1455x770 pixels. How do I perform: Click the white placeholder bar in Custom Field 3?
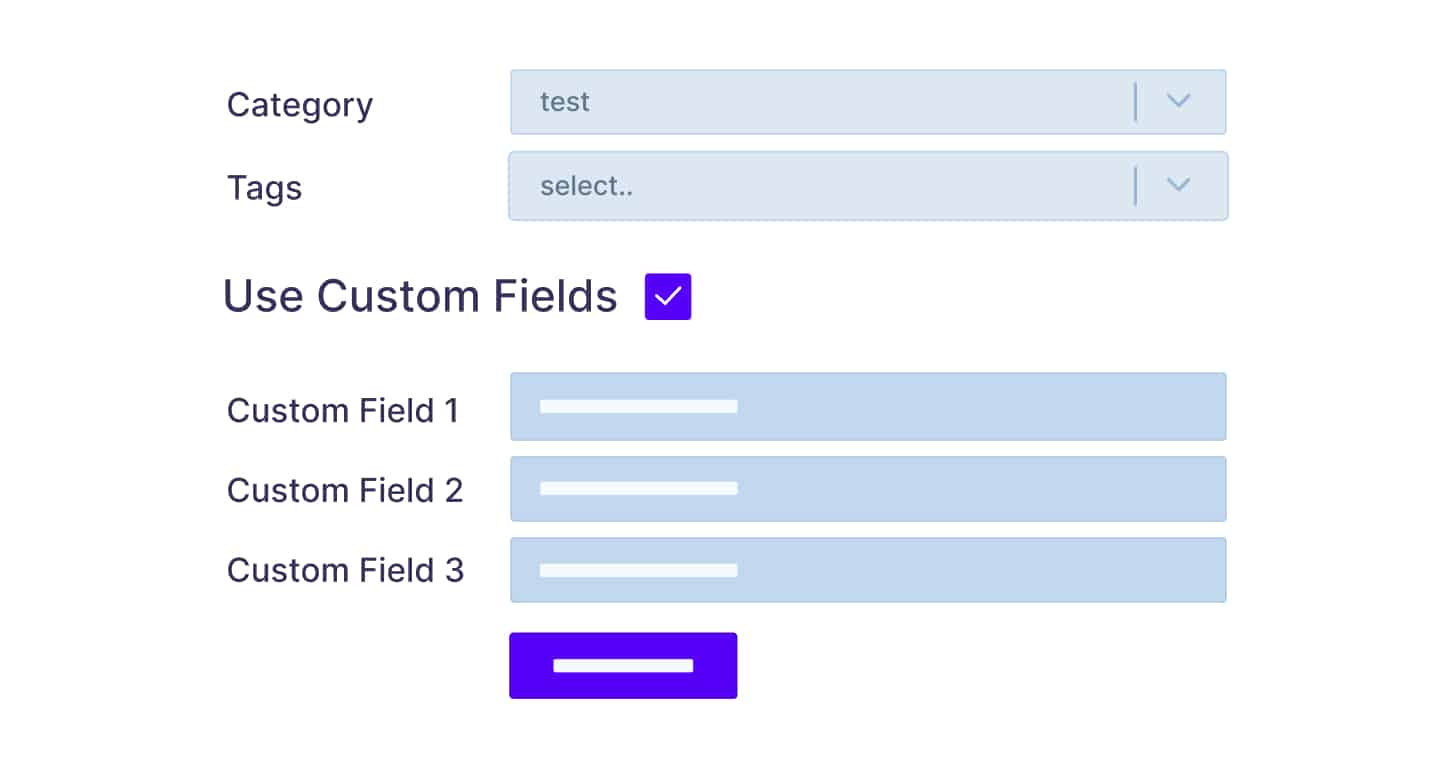(639, 571)
